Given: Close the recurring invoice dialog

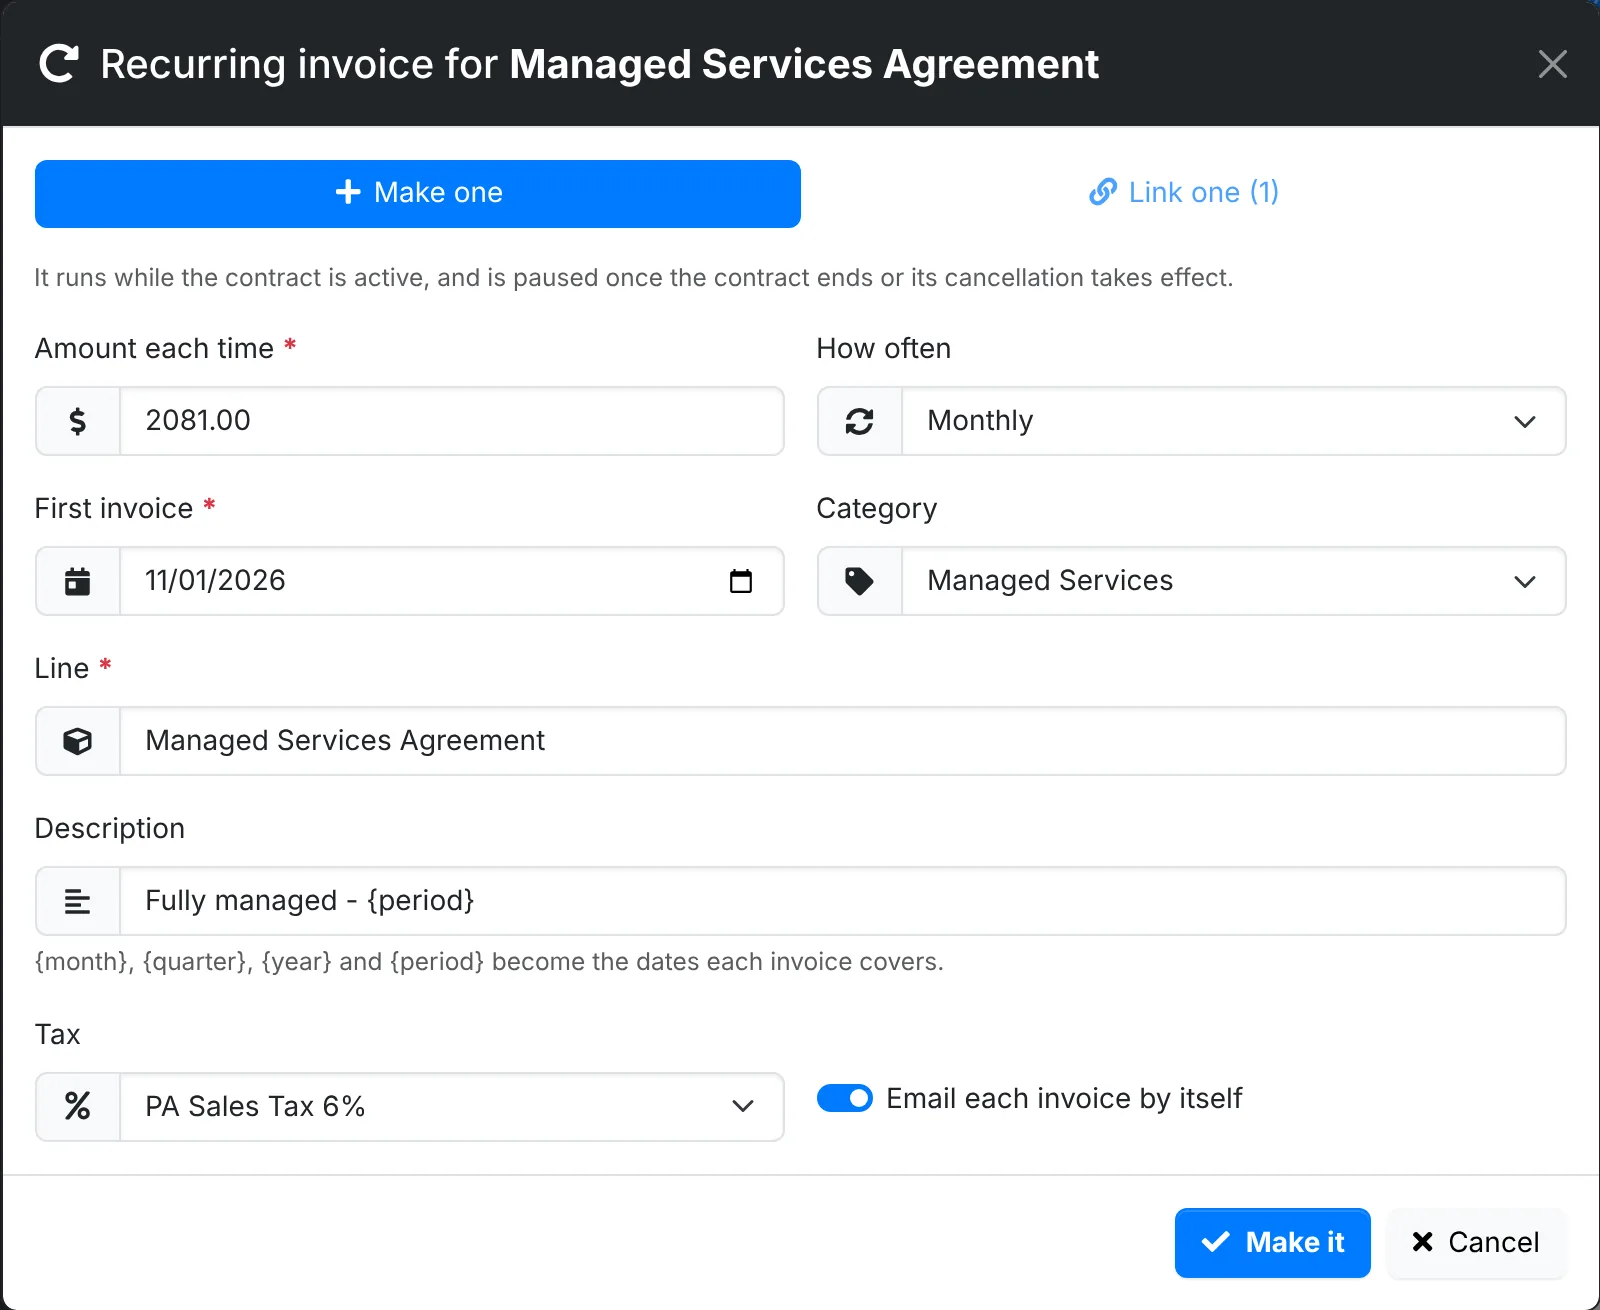Looking at the screenshot, I should tap(1552, 64).
